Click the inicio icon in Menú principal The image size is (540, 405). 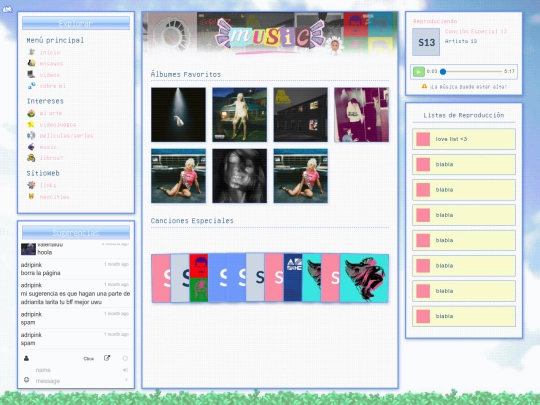click(31, 52)
